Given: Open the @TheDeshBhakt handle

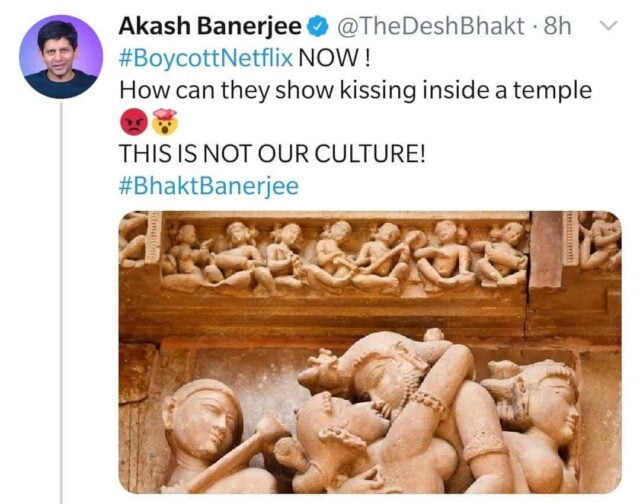Looking at the screenshot, I should coord(430,27).
